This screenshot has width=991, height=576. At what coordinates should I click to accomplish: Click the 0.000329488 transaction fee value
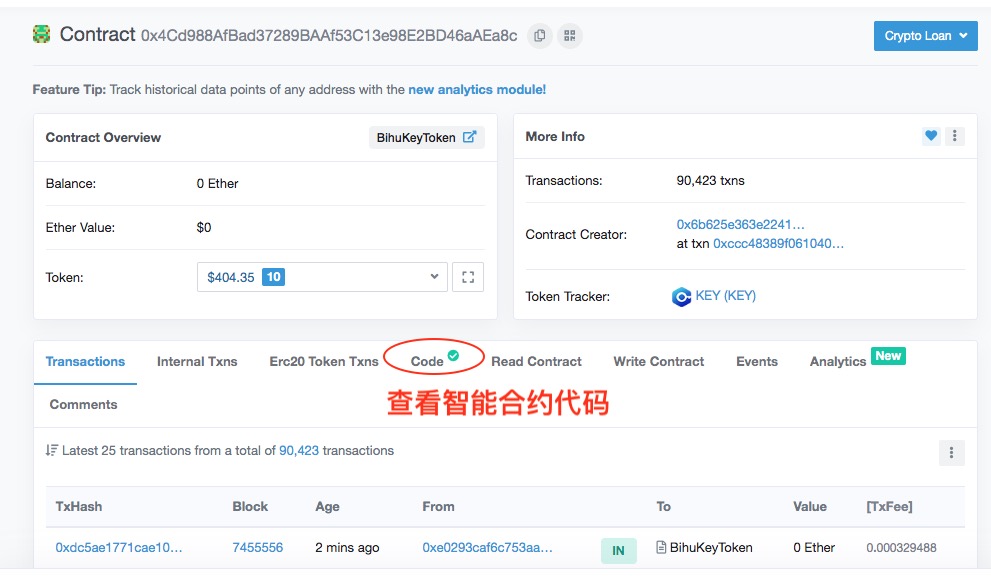pyautogui.click(x=901, y=548)
